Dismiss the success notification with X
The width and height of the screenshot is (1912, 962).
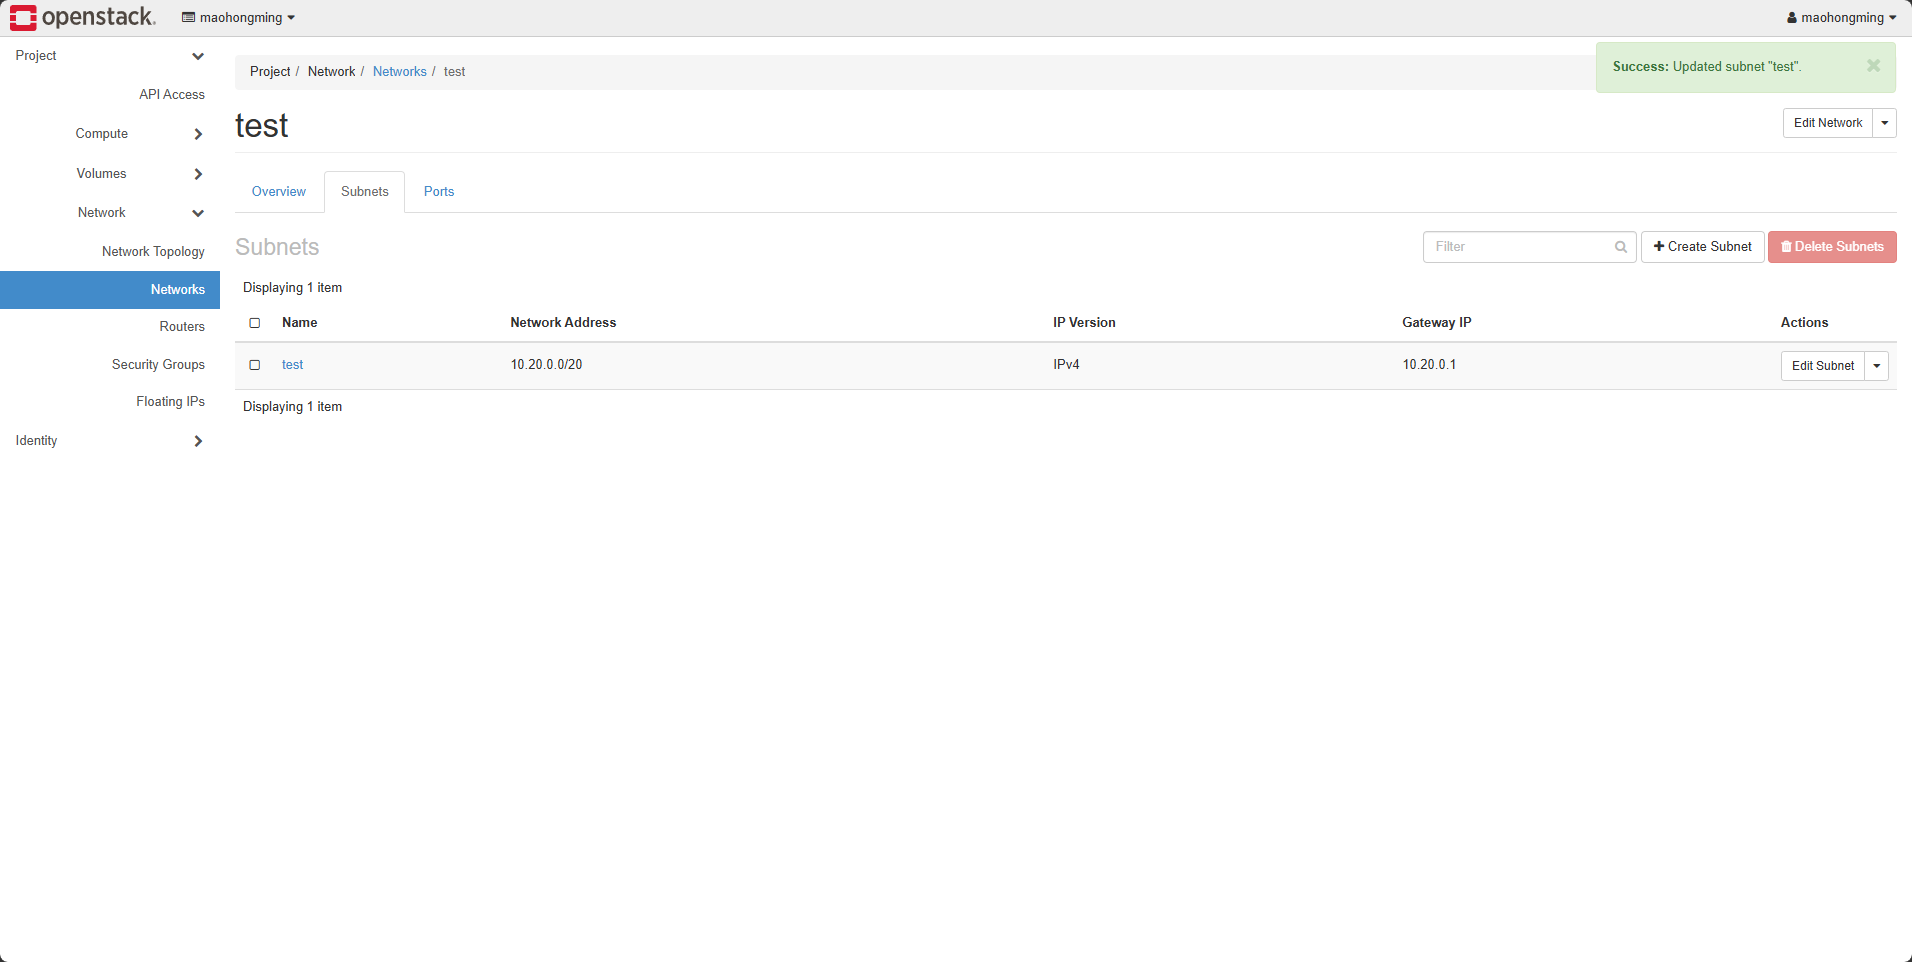coord(1873,66)
